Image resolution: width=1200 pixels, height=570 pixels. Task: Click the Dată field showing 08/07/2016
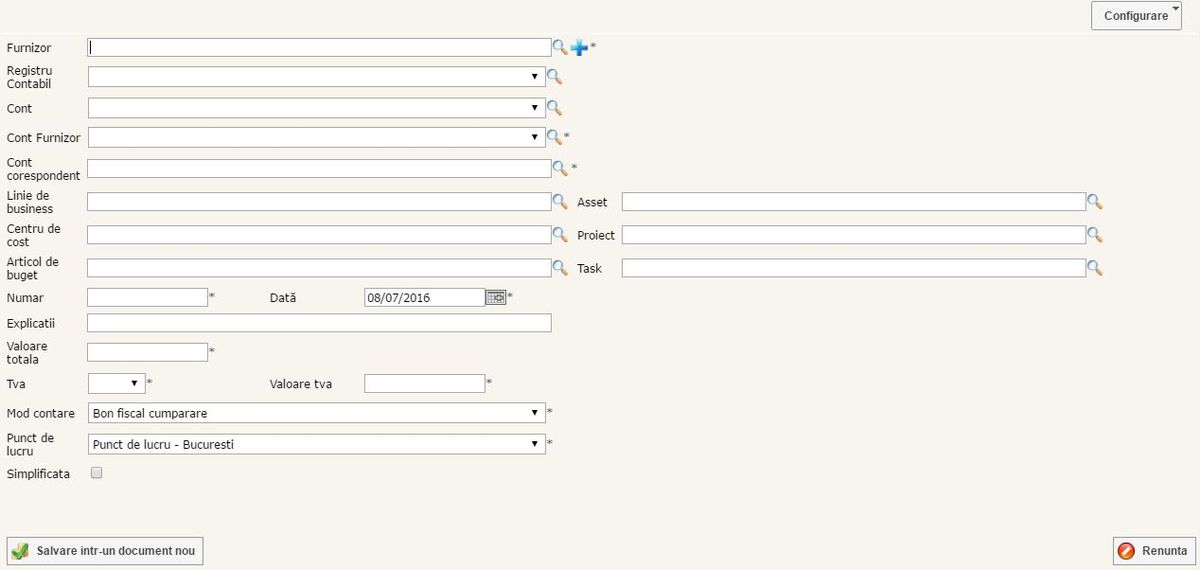pos(425,297)
